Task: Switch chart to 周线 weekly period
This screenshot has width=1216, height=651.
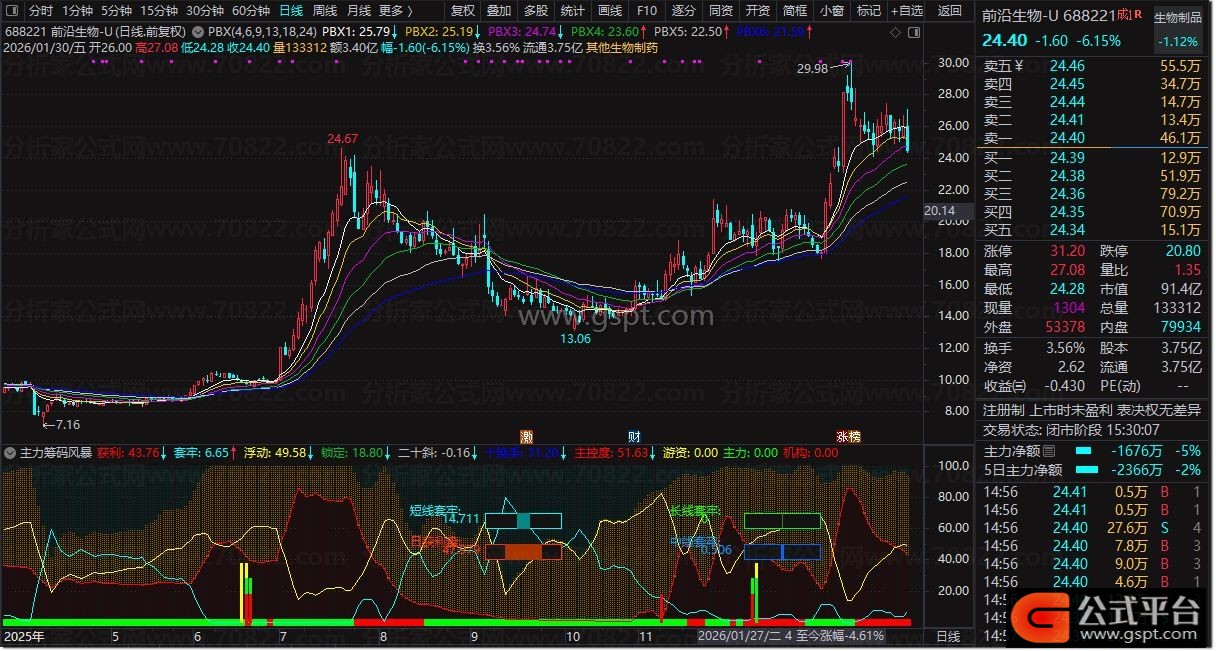Action: [325, 11]
